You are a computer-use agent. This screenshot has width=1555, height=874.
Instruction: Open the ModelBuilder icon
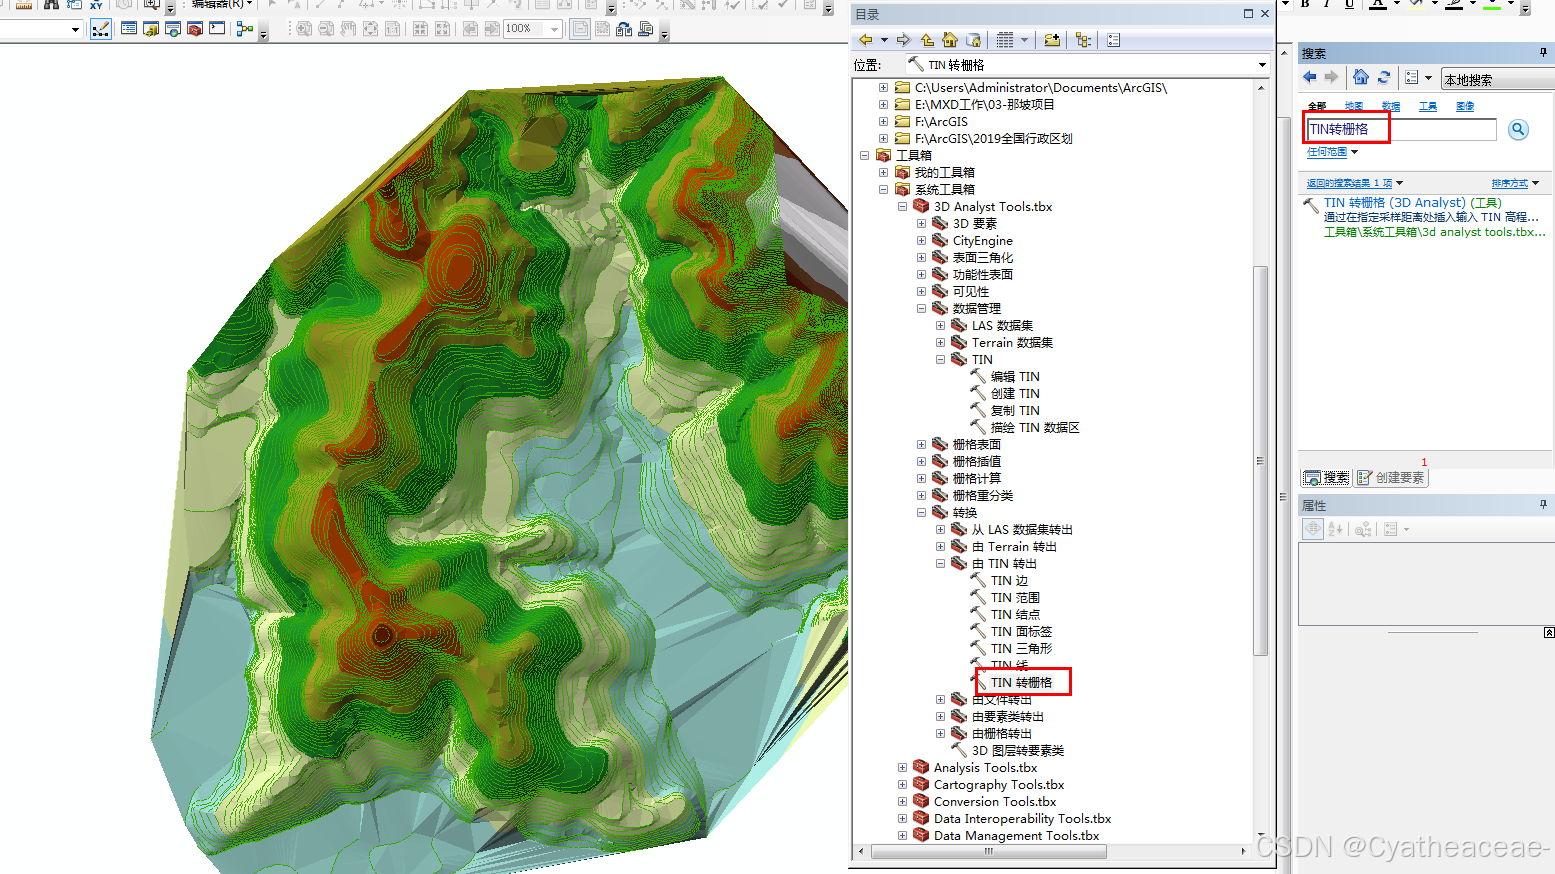tap(242, 29)
